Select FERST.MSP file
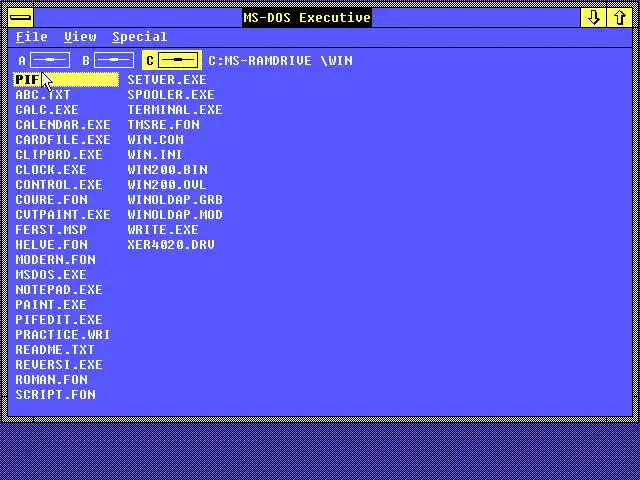Screen dimensions: 640x480 click(51, 229)
